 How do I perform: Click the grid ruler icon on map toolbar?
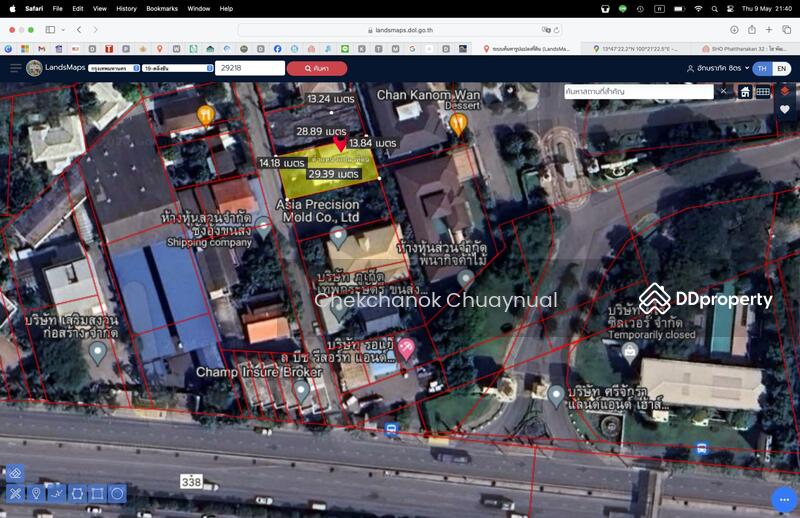tap(763, 92)
